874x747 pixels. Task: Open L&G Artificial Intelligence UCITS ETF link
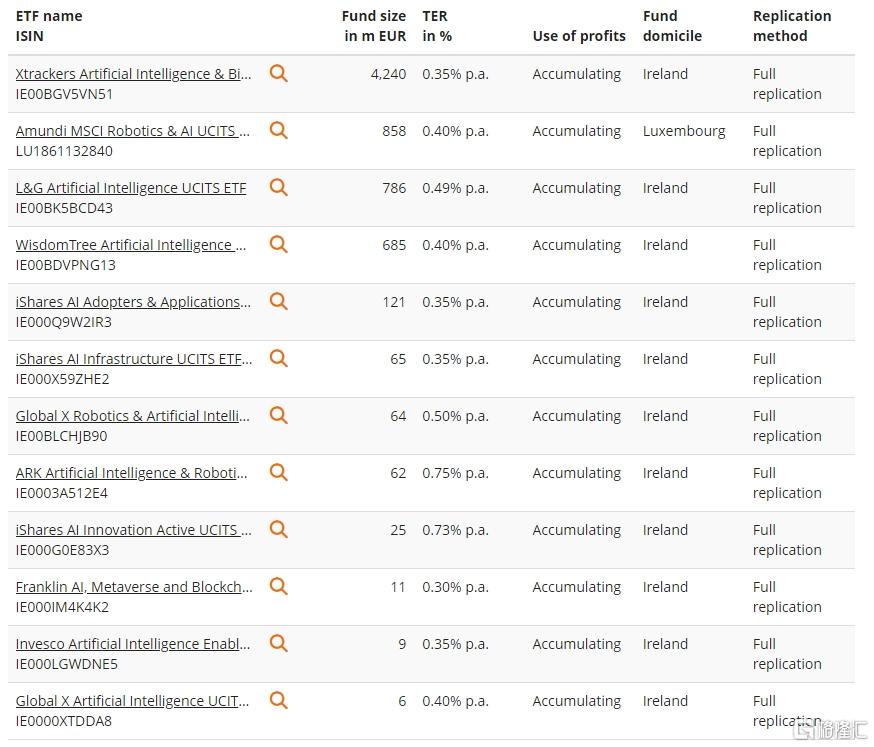point(131,188)
